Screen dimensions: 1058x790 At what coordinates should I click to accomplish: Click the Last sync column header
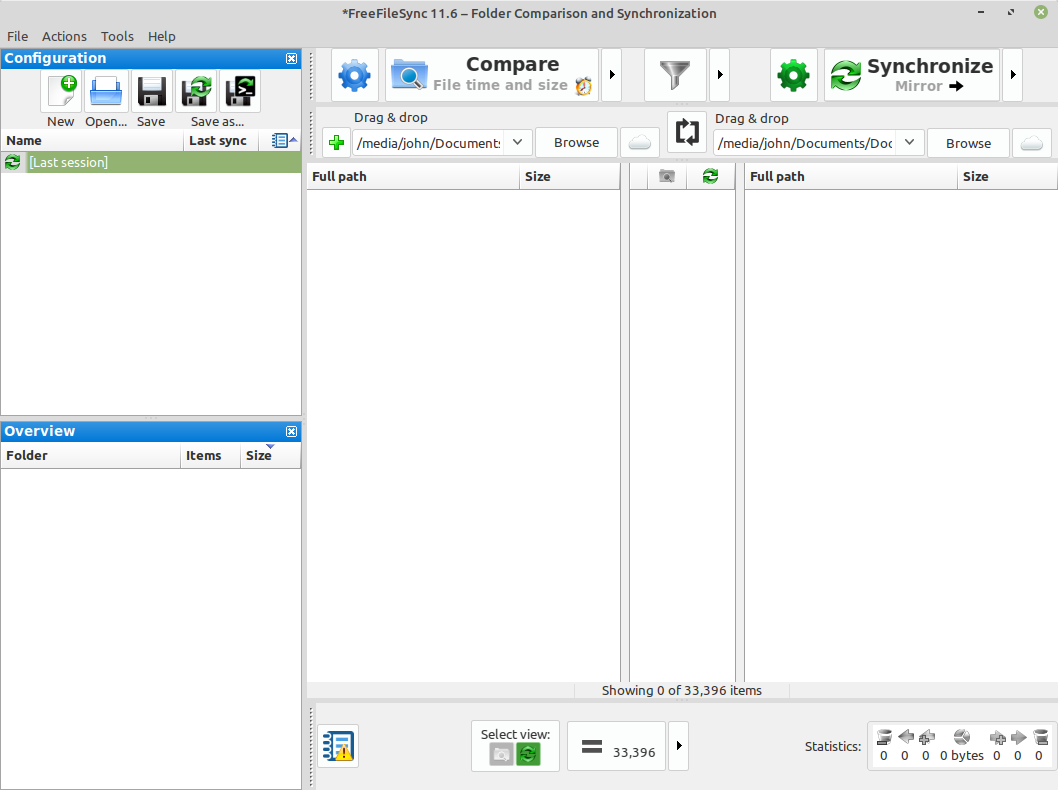click(x=221, y=140)
